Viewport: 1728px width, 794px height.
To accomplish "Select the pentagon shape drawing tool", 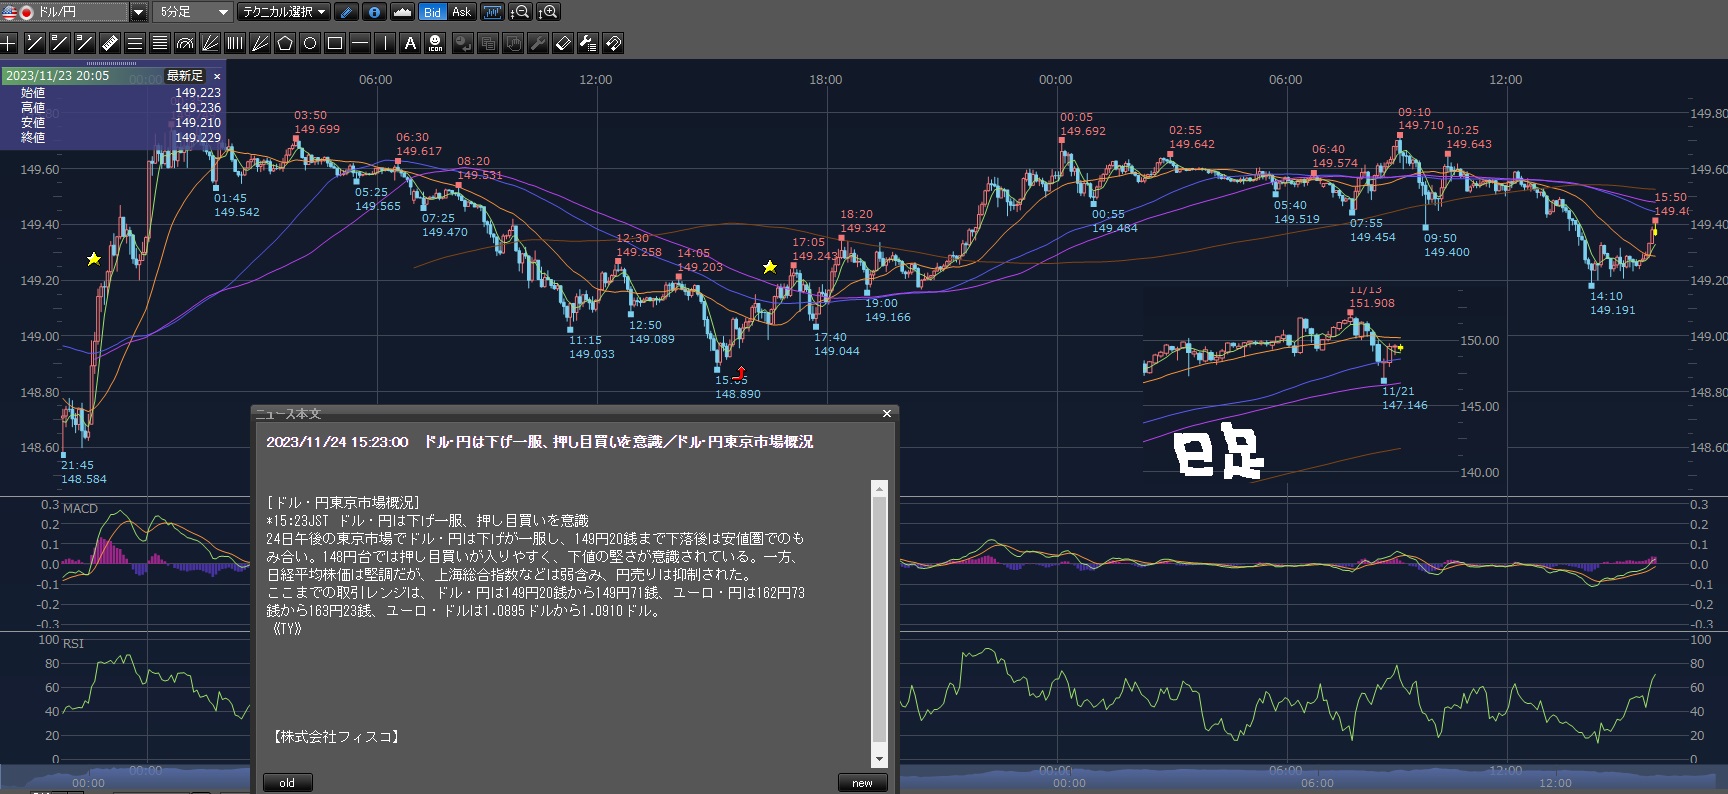I will coord(285,43).
